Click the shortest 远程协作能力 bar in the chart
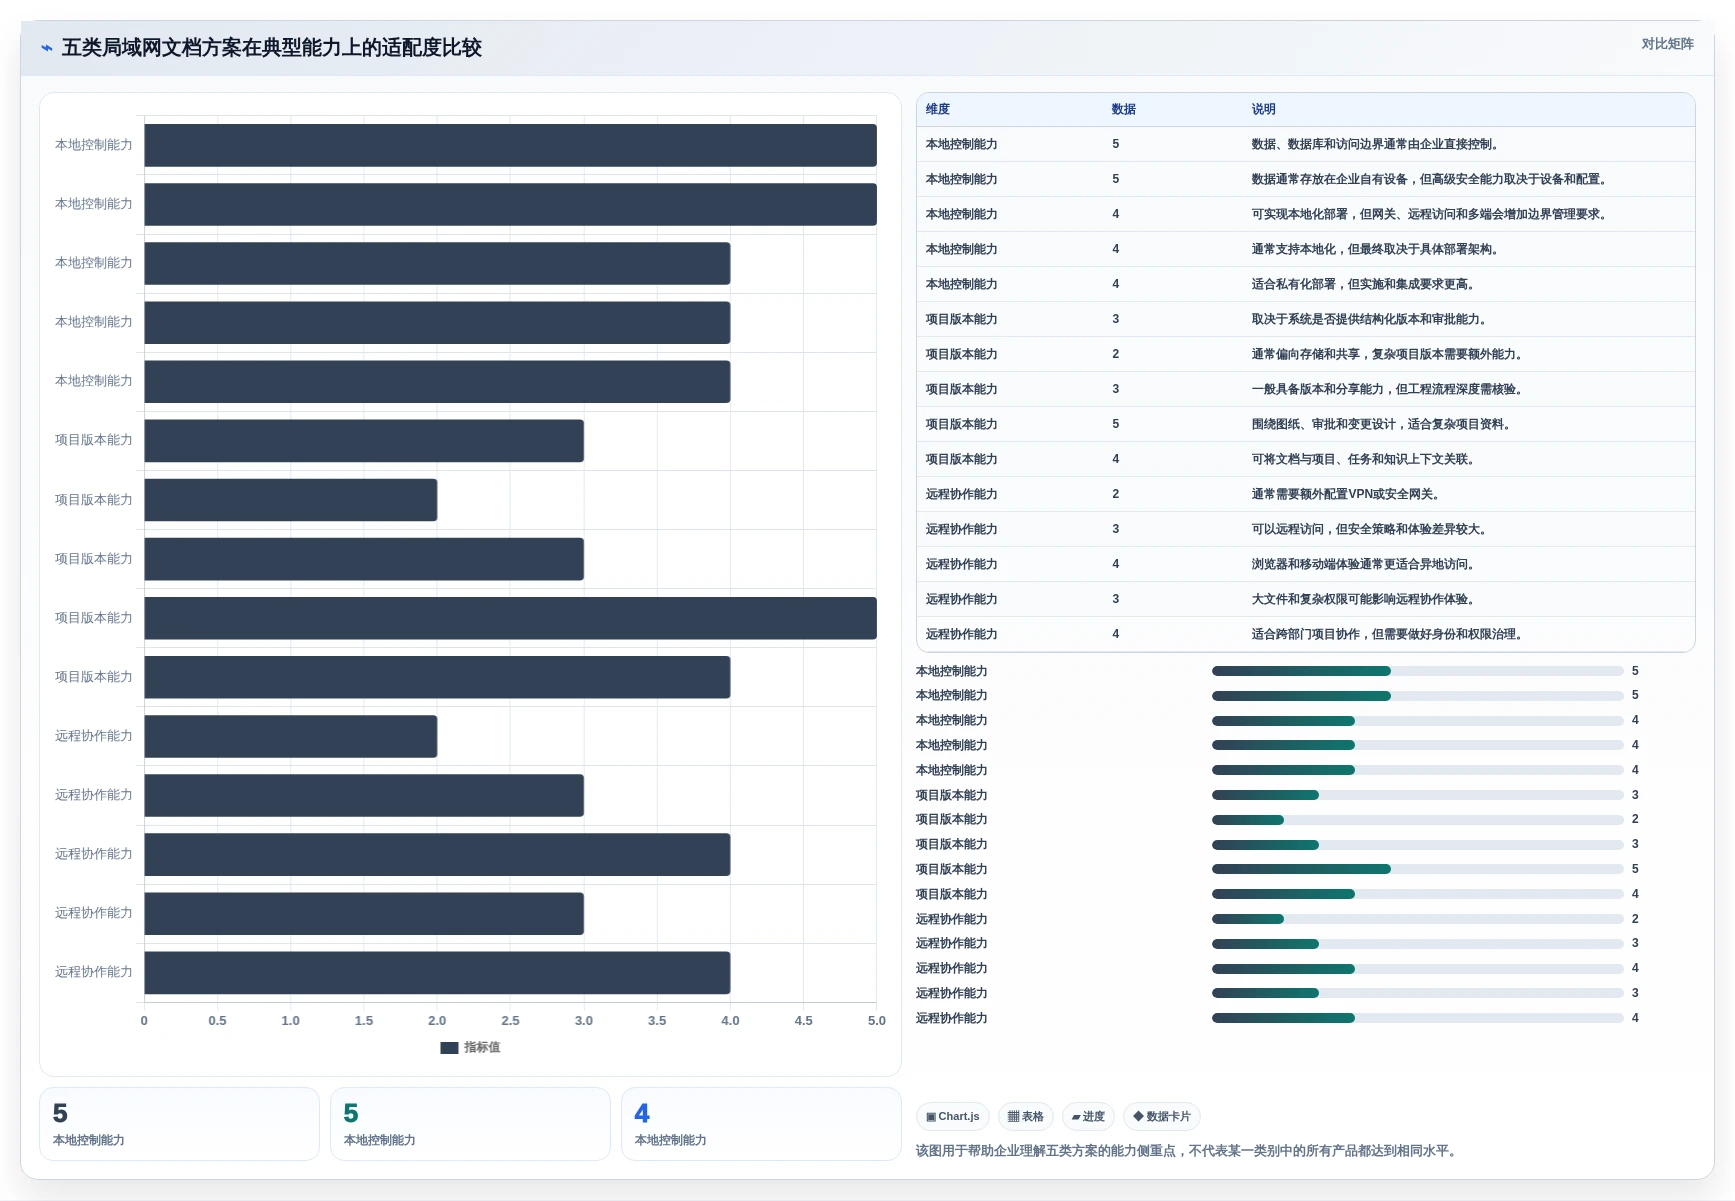1735x1201 pixels. (x=291, y=737)
